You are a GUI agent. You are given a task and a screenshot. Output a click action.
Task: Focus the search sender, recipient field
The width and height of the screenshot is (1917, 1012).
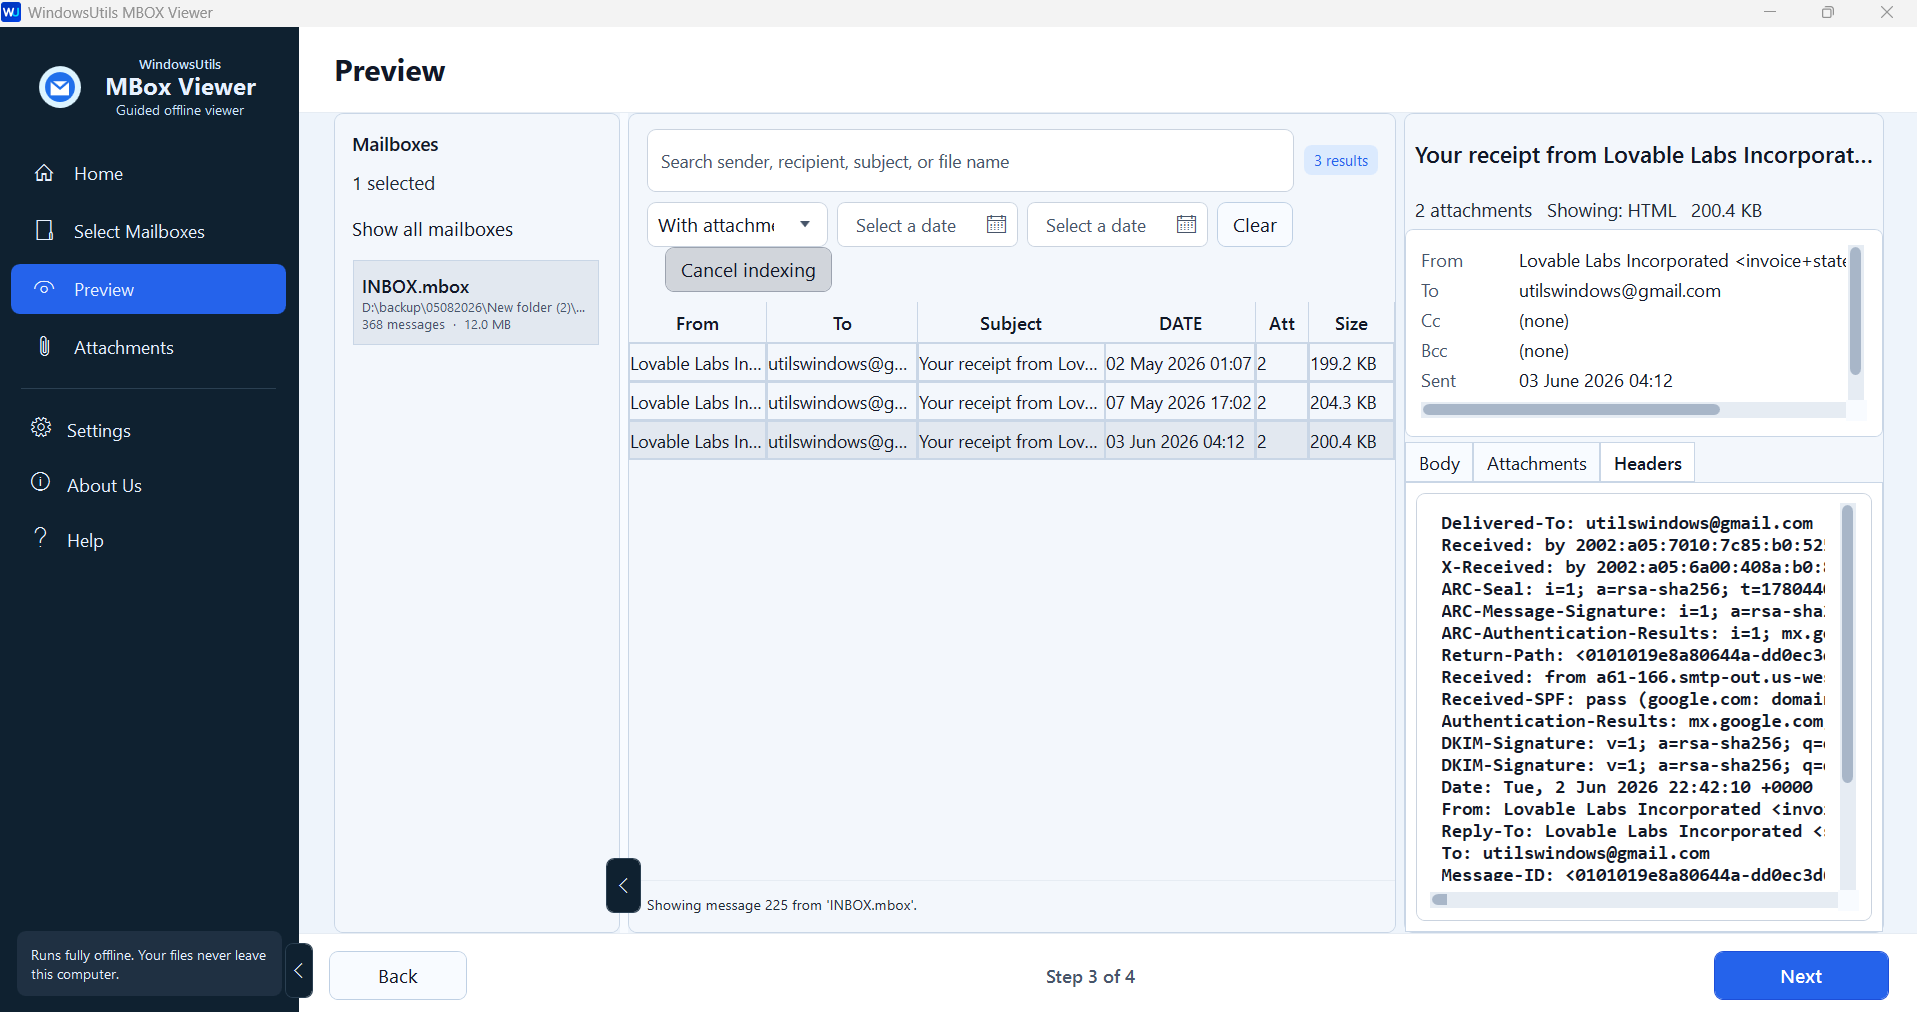coord(970,161)
